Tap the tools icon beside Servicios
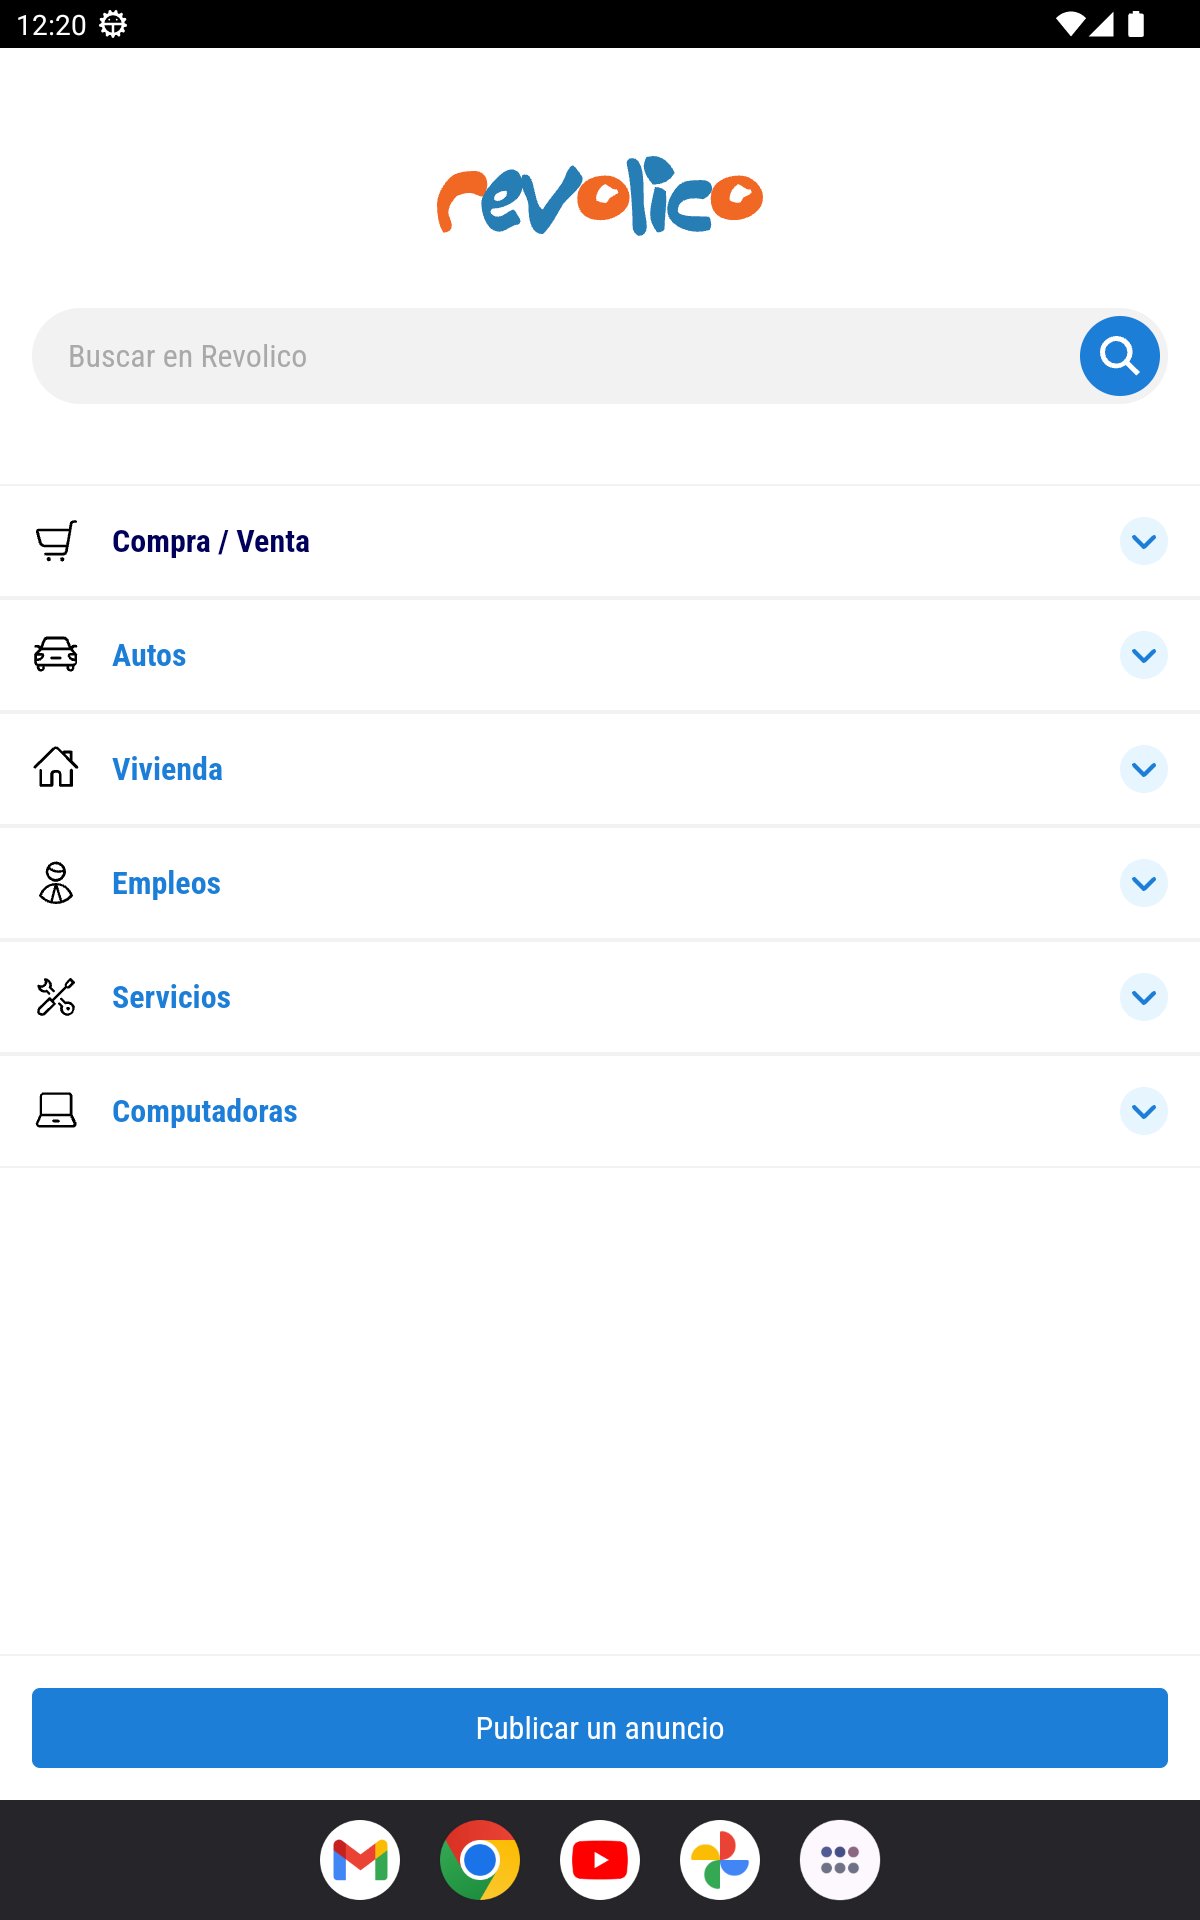1200x1920 pixels. 56,997
